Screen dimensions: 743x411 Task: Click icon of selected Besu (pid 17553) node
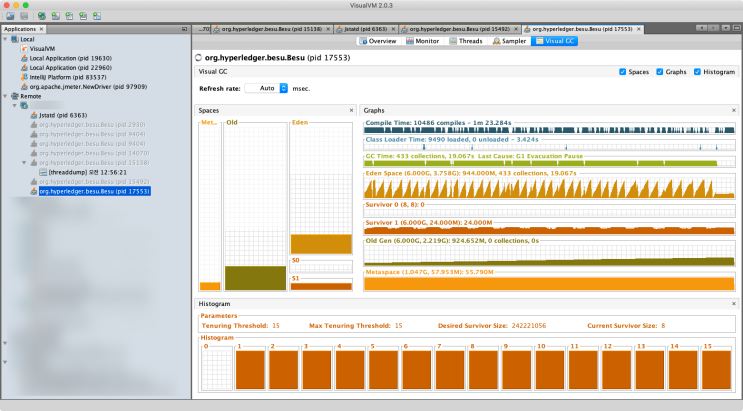coord(34,191)
